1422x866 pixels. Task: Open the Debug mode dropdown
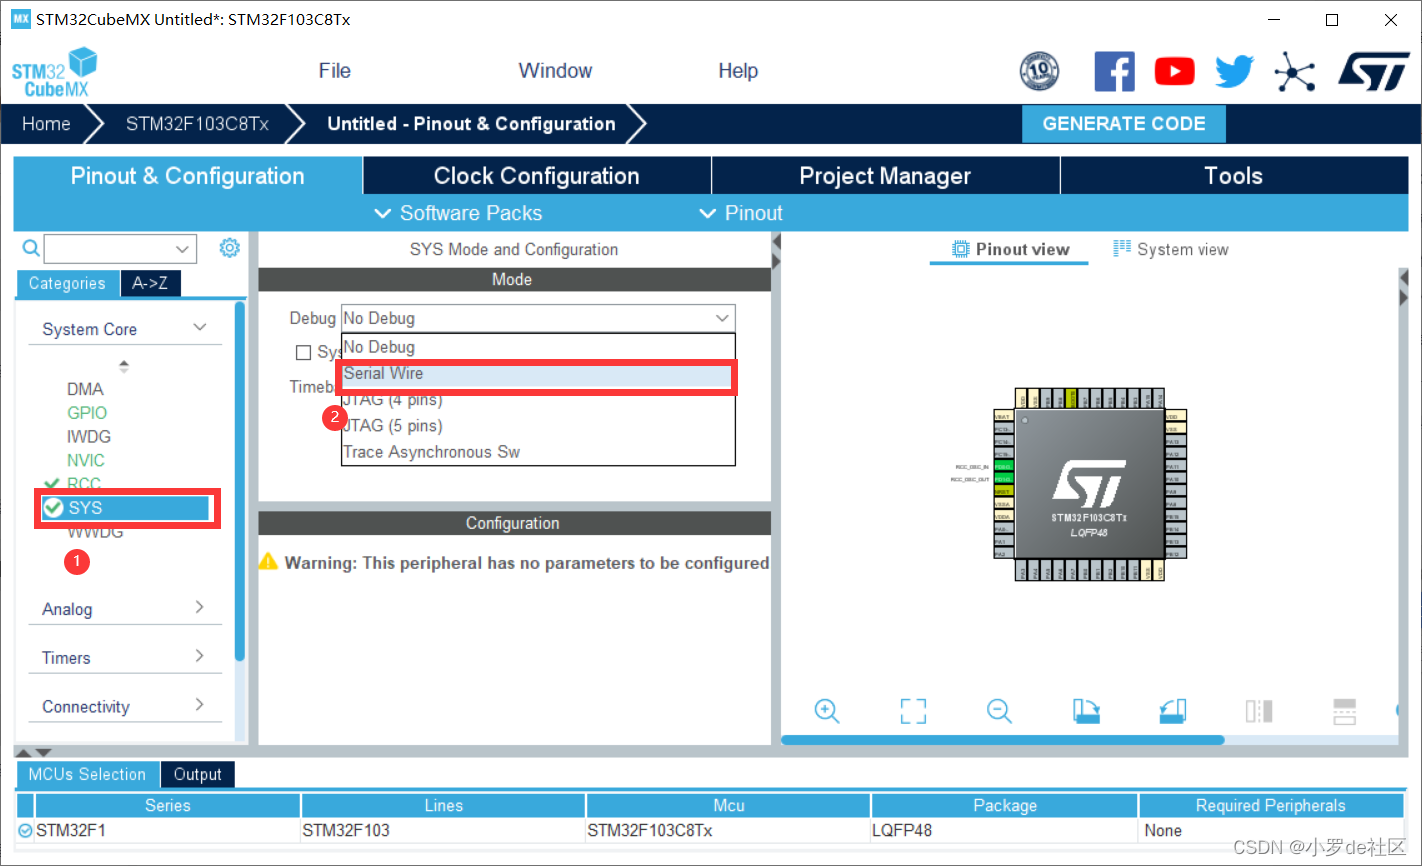[538, 318]
